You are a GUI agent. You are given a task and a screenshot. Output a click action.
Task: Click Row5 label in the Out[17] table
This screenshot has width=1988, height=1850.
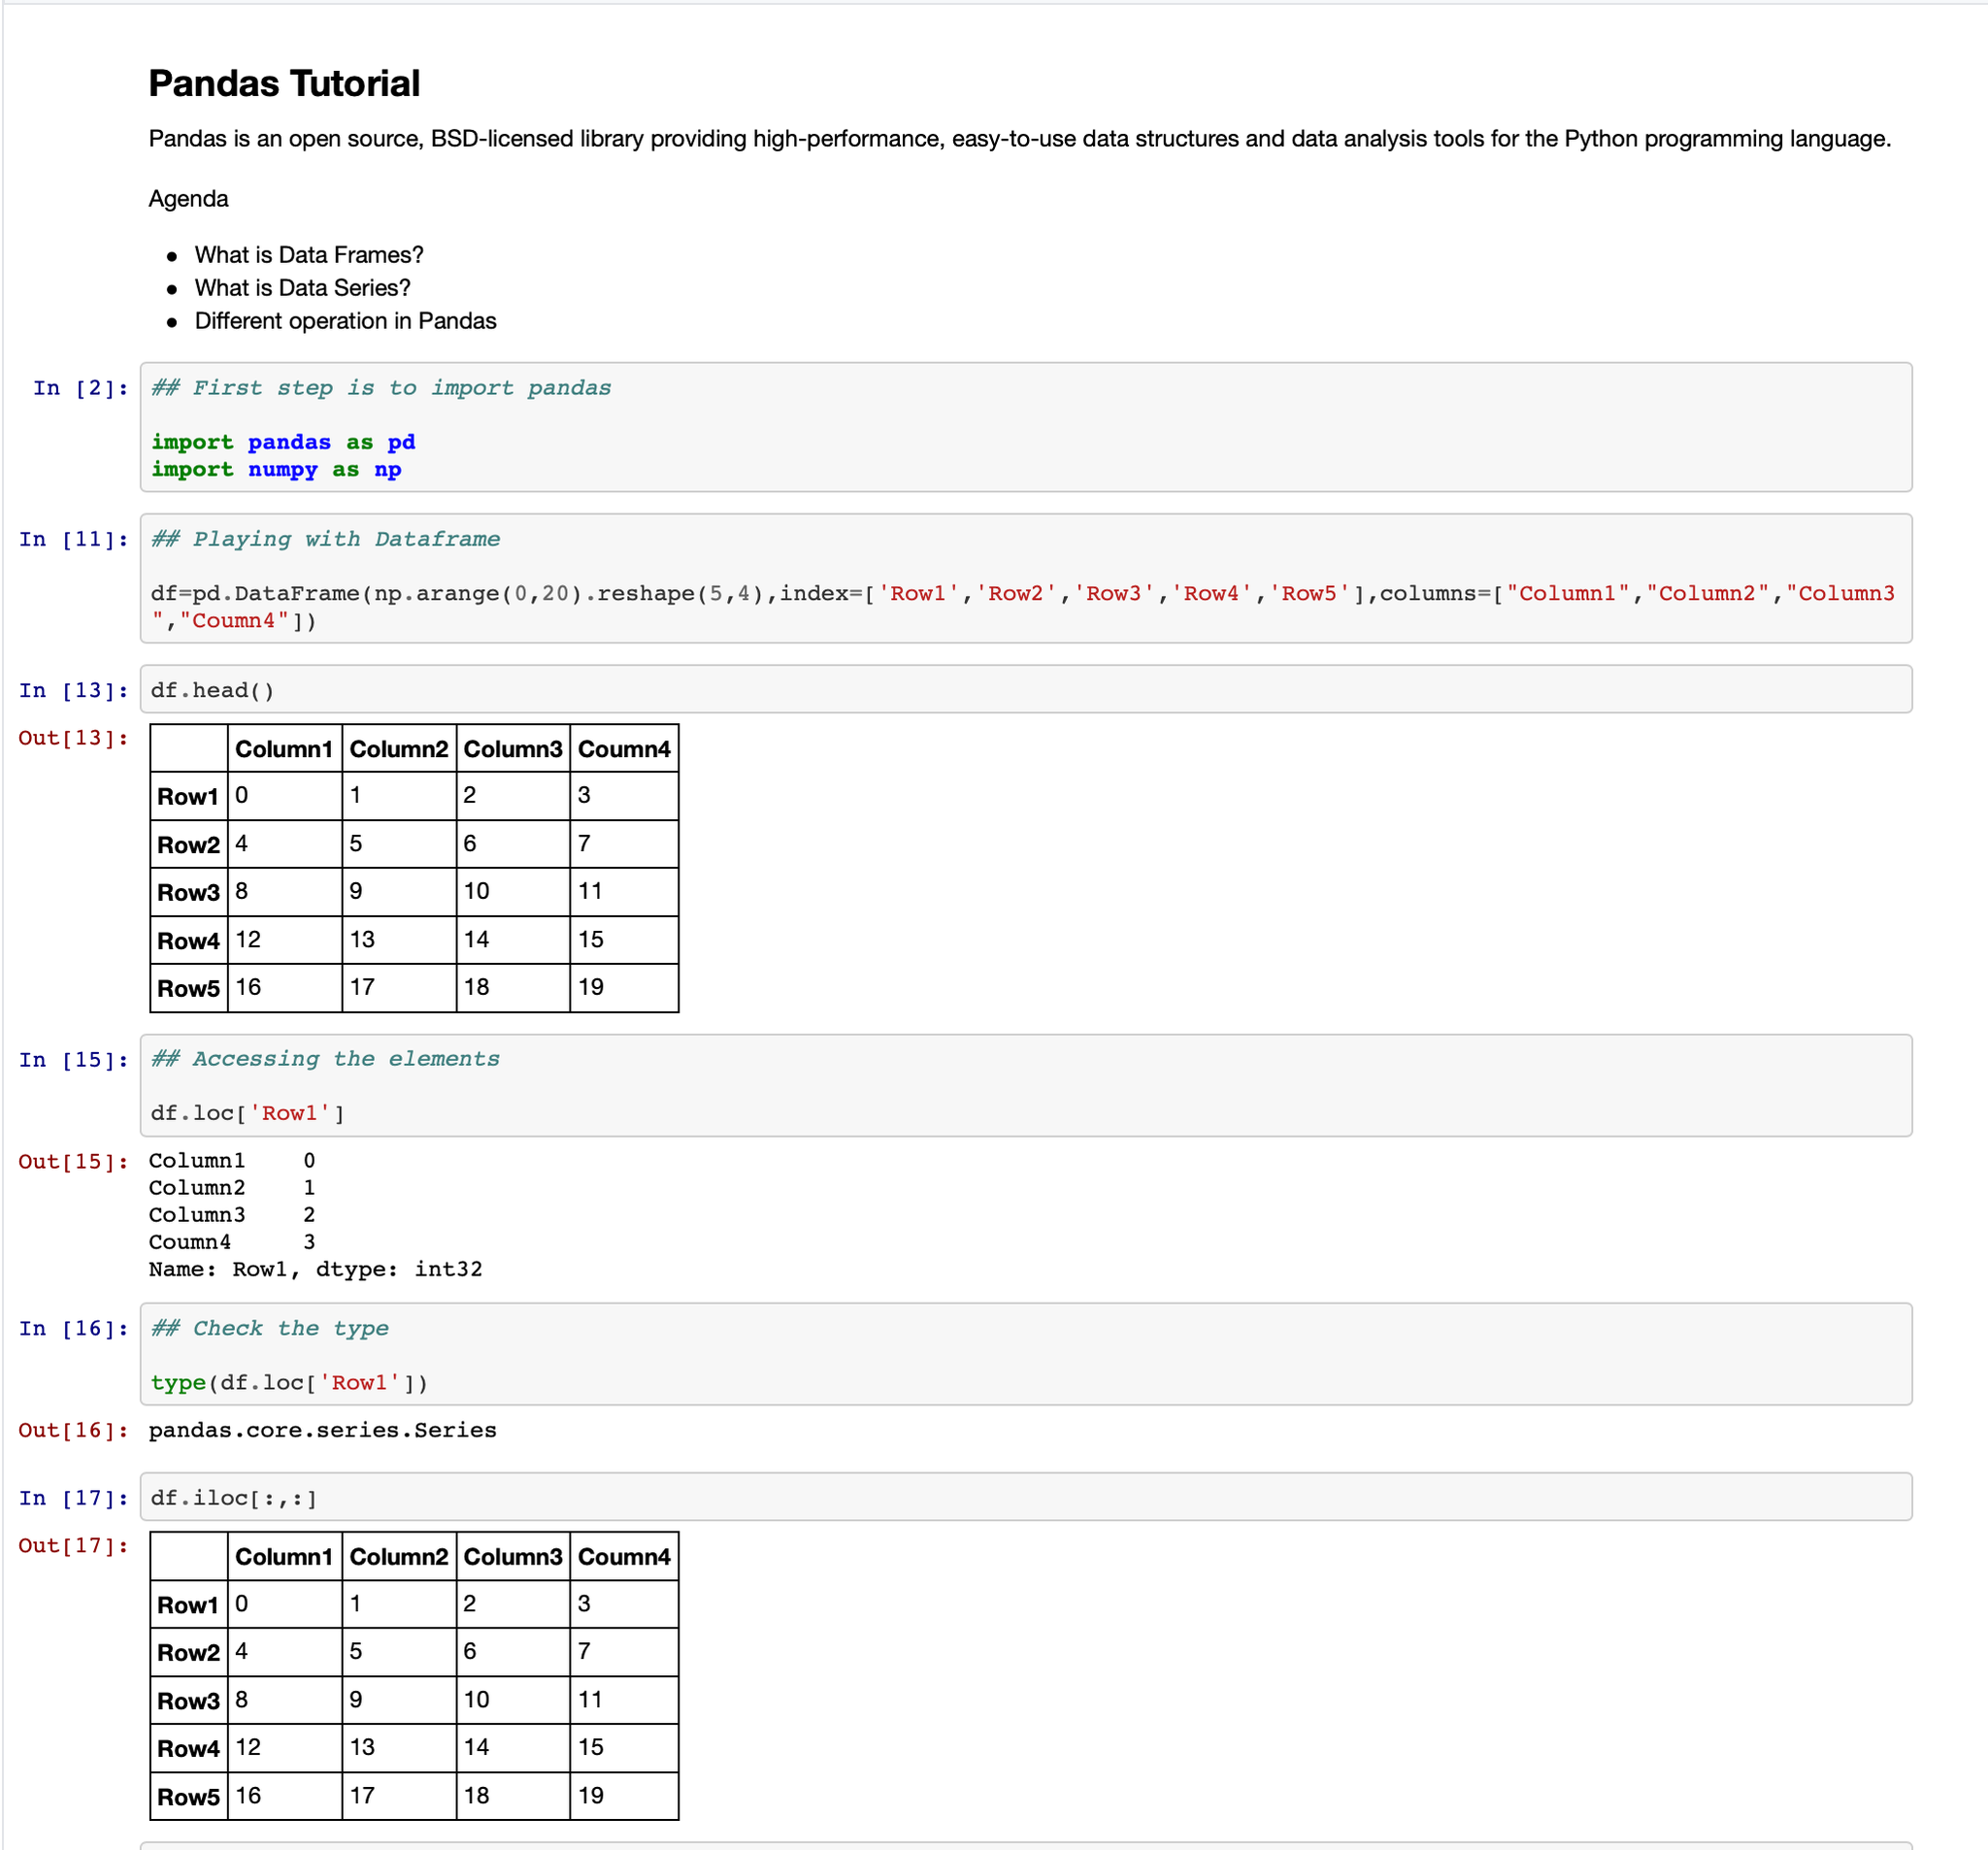click(188, 1797)
